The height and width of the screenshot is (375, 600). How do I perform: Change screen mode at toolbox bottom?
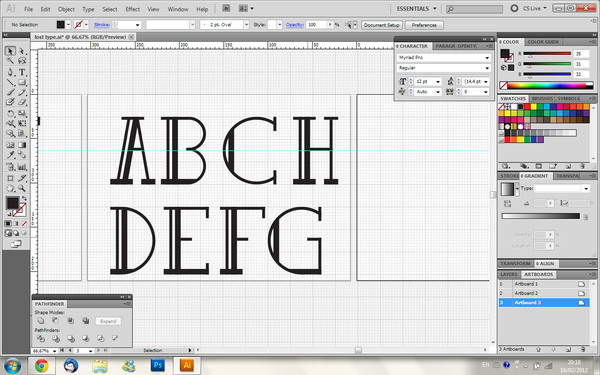point(16,244)
